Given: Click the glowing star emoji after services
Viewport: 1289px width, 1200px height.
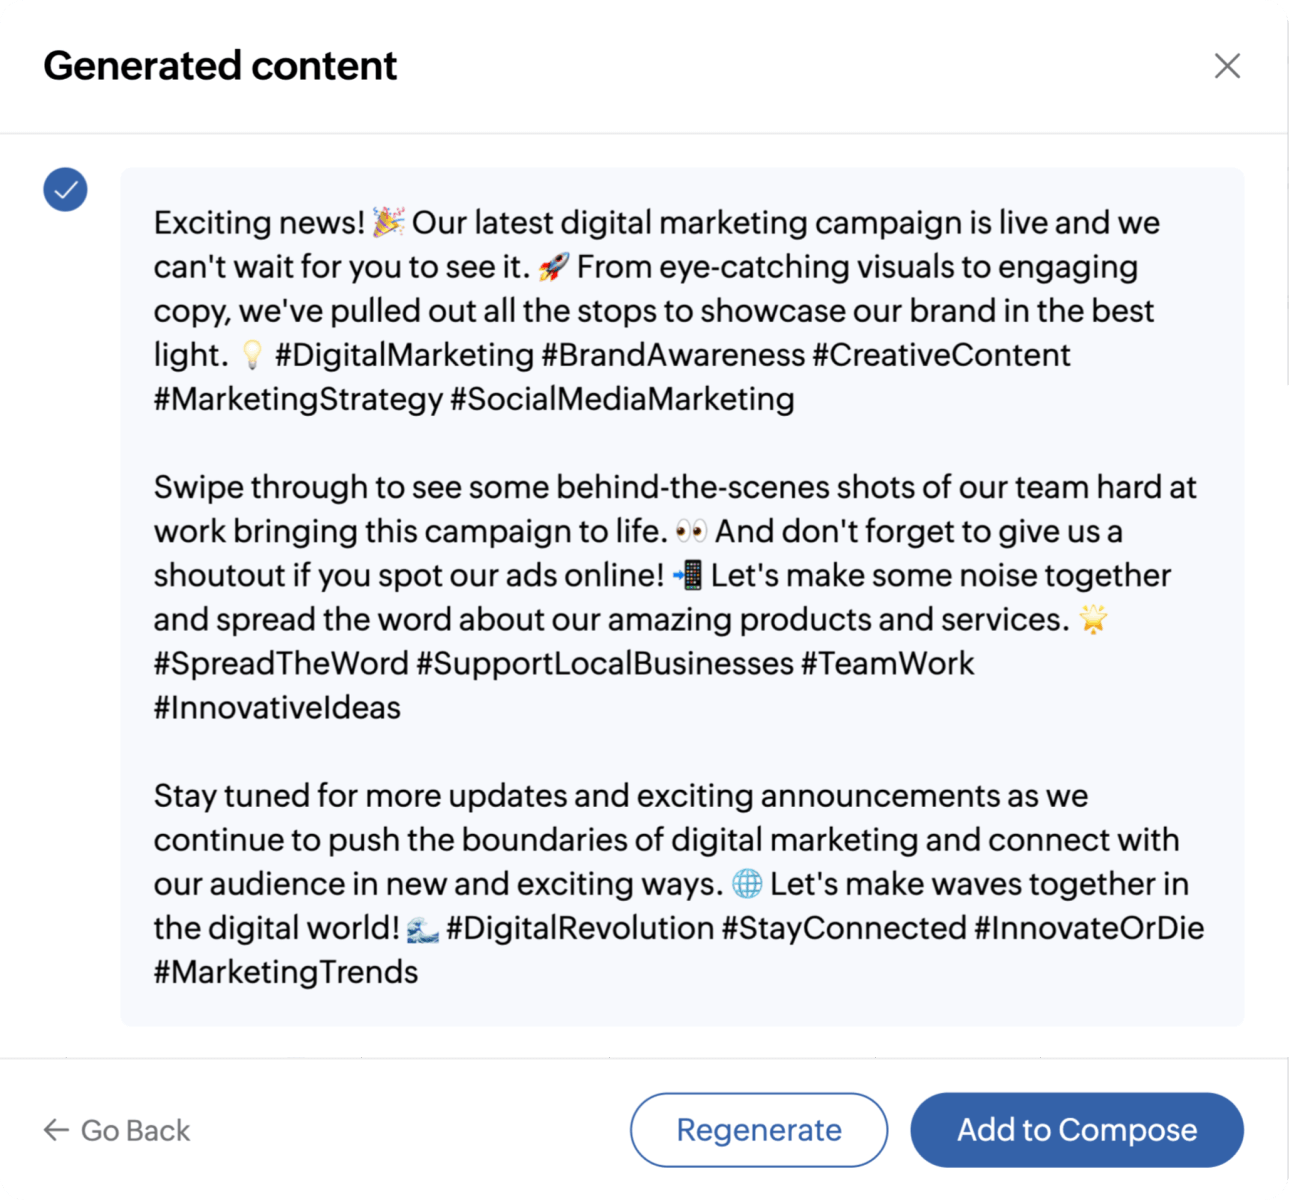Looking at the screenshot, I should click(1093, 619).
